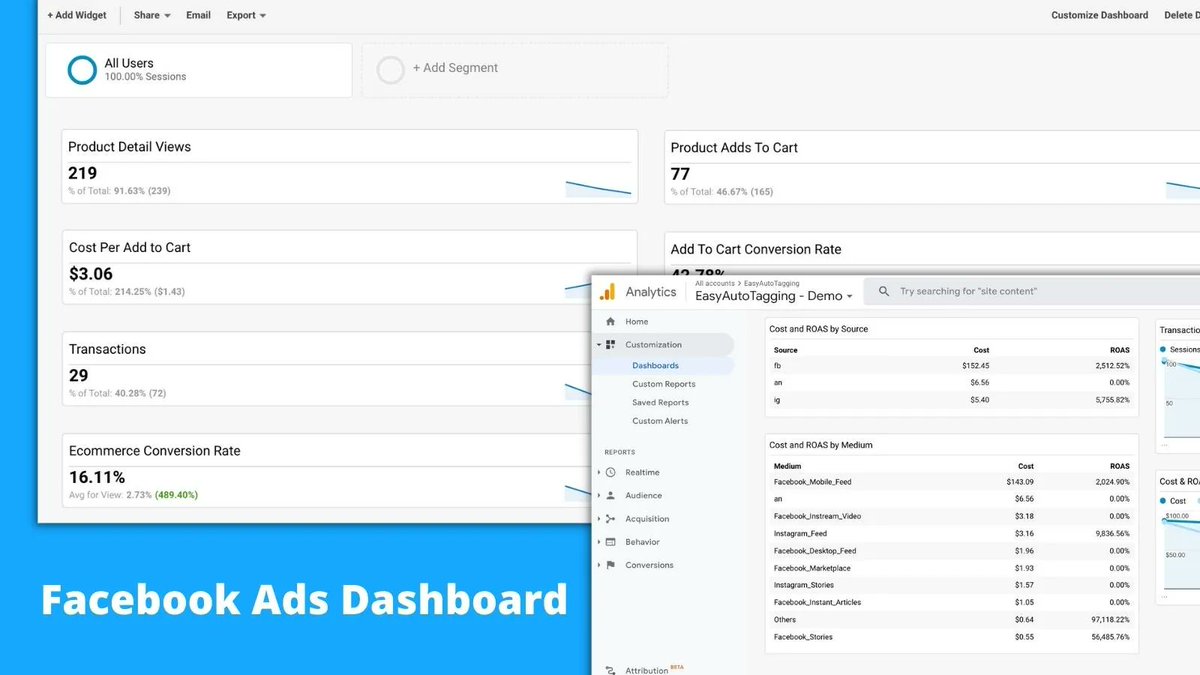Click the Add To Cart Conversion Rate title
This screenshot has height=675, width=1200.
(756, 249)
